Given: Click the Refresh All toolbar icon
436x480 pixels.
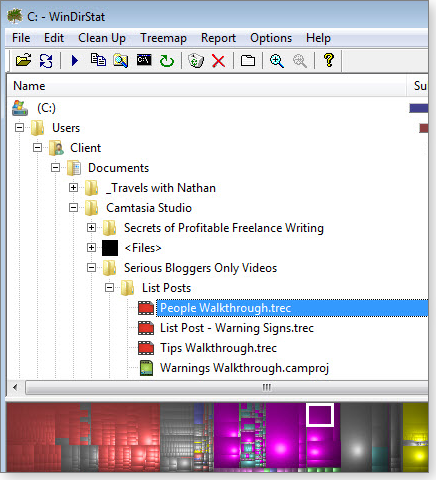Looking at the screenshot, I should [46, 61].
